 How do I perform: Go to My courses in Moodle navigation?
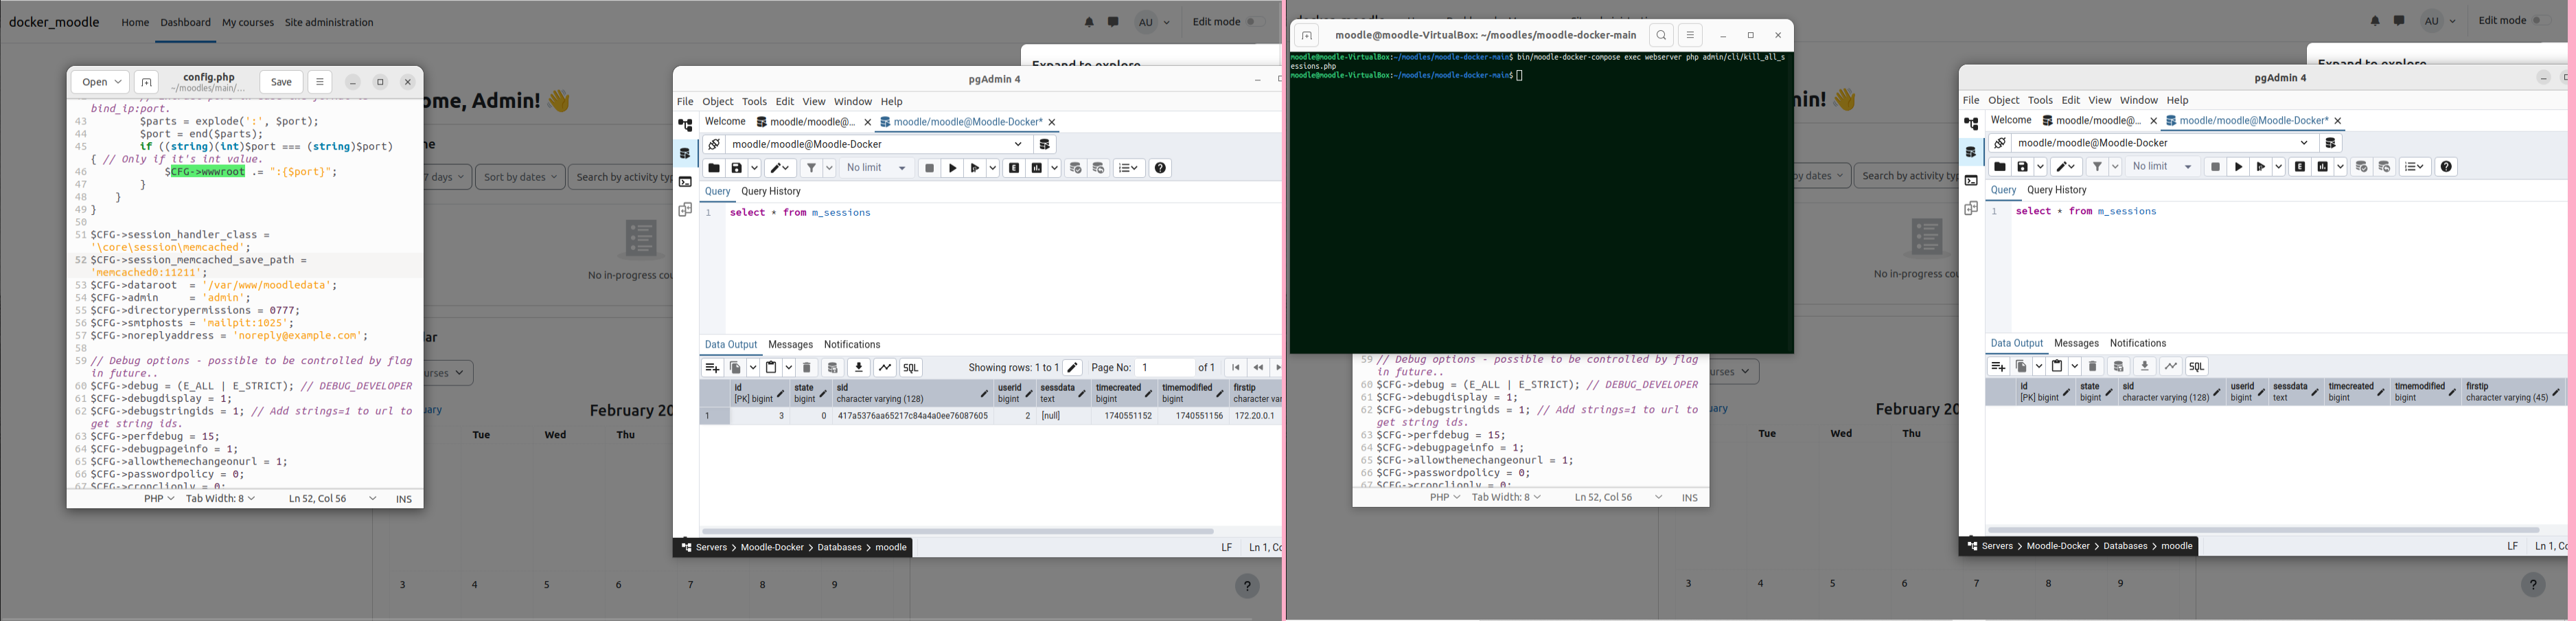point(248,22)
